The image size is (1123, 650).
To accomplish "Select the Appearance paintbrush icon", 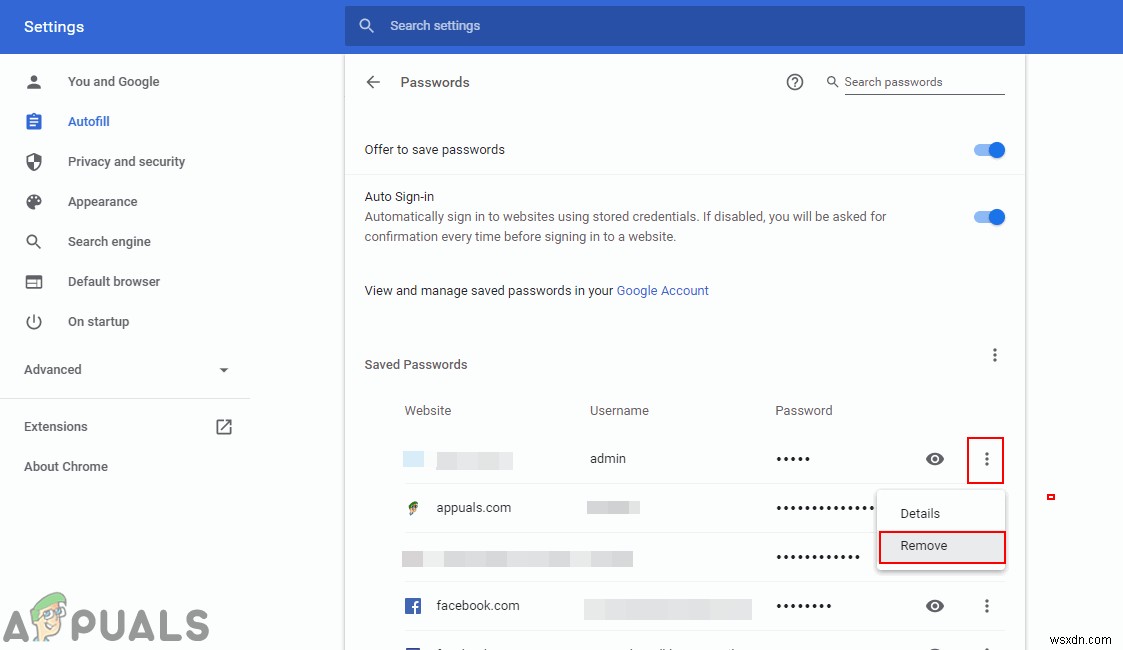I will [x=35, y=201].
